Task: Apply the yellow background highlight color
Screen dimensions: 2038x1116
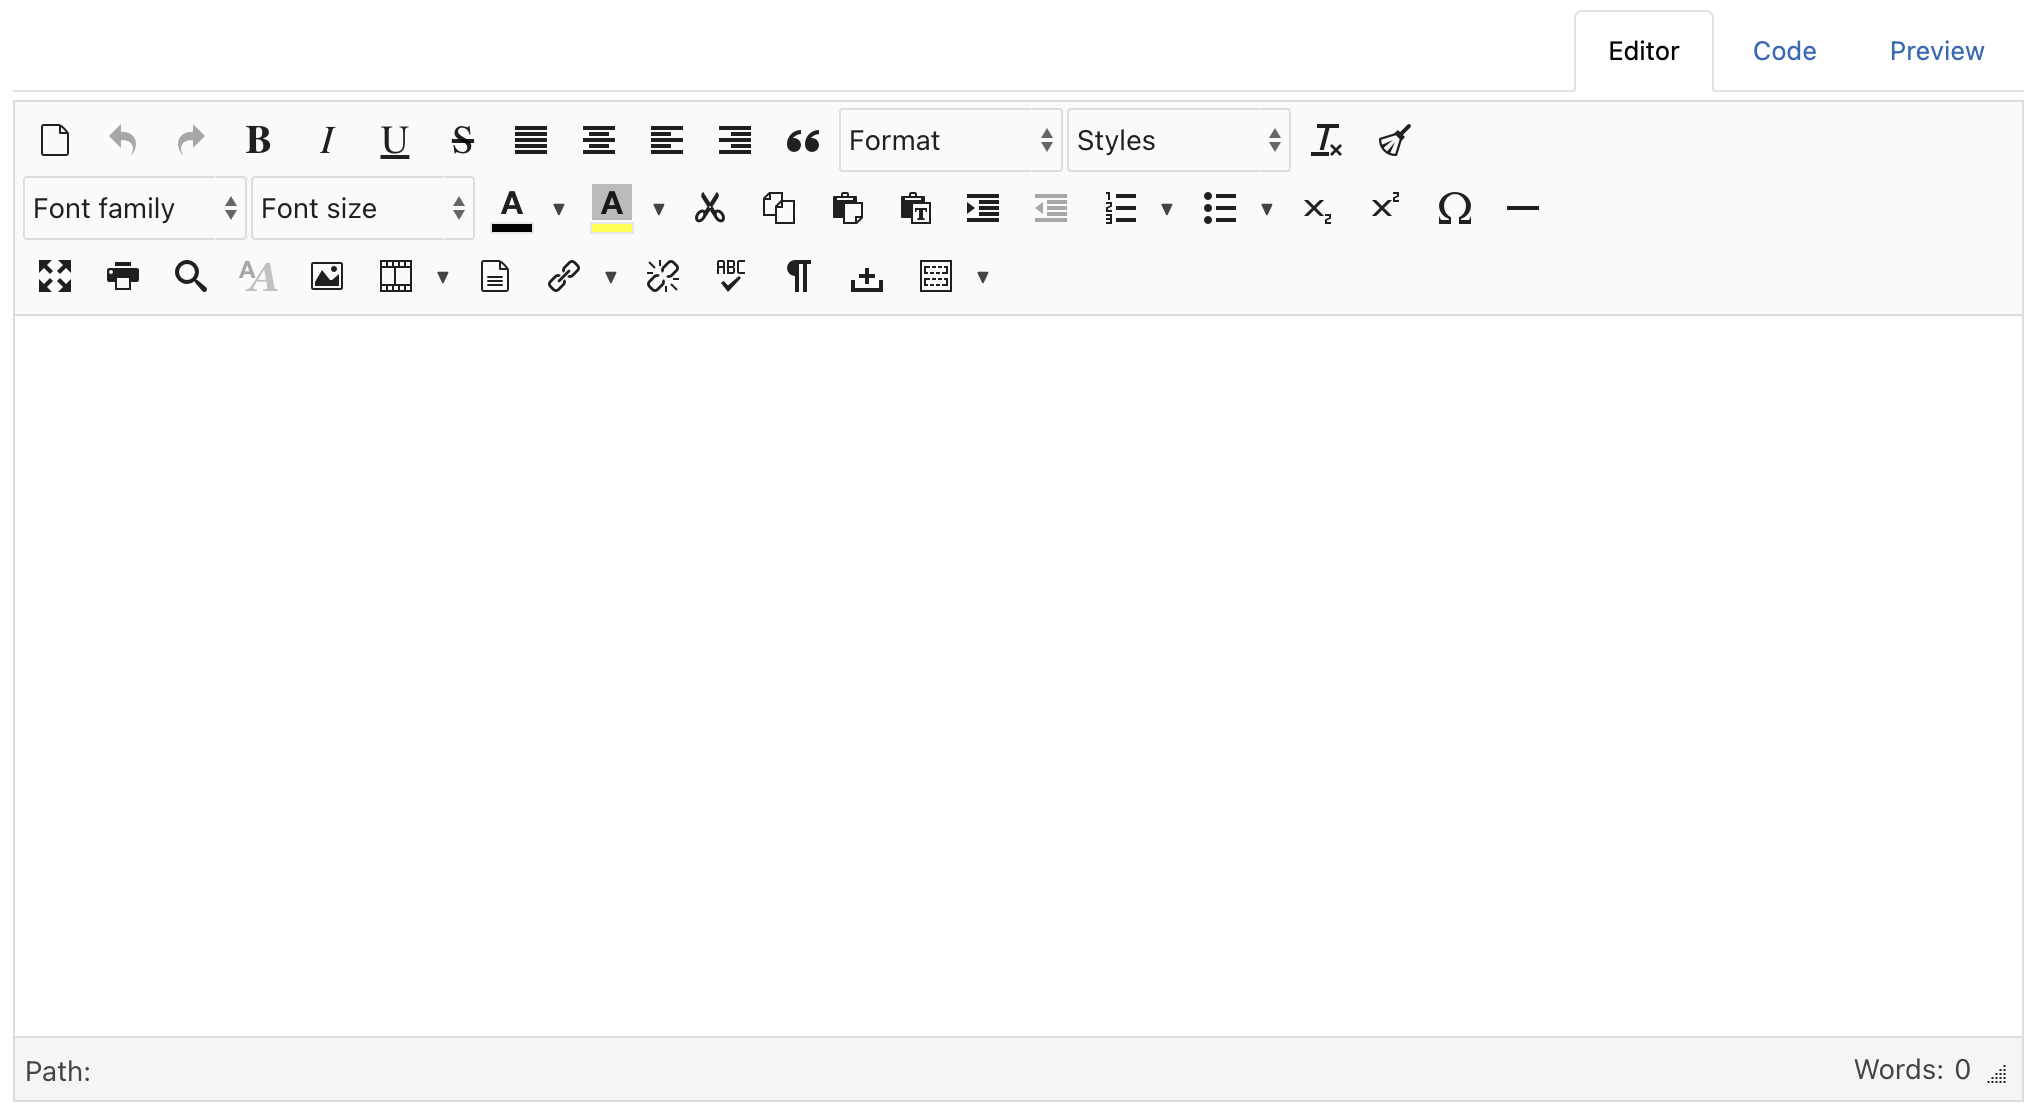Action: click(612, 209)
